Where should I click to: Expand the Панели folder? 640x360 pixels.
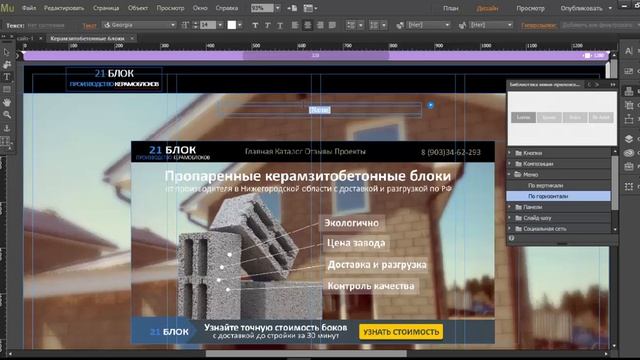click(x=509, y=207)
